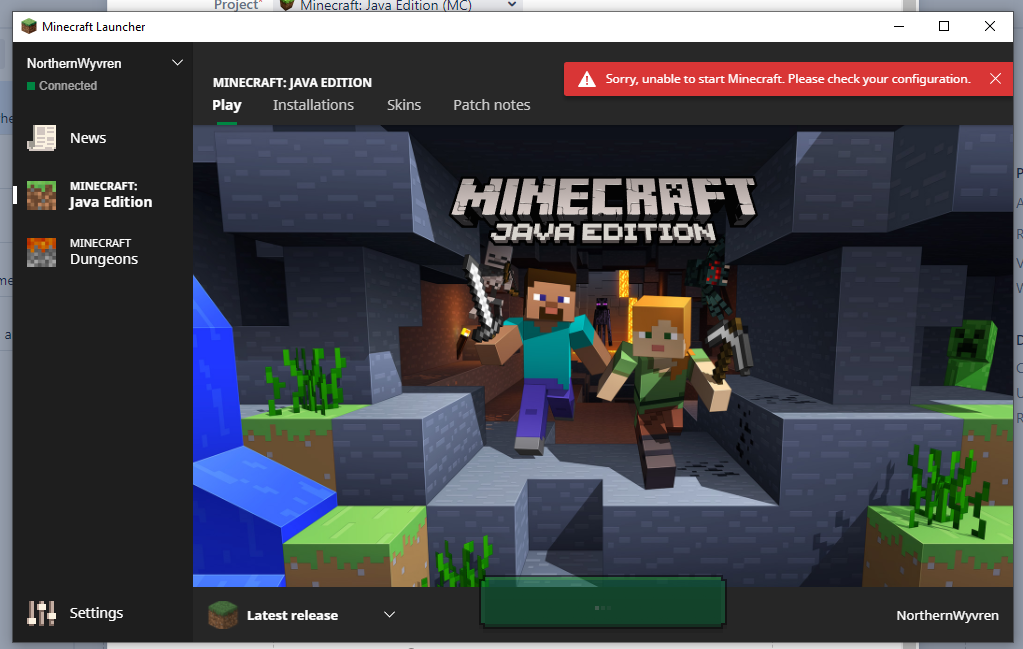The width and height of the screenshot is (1023, 649).
Task: Open Minecraft Dungeons sidebar icon
Action: [42, 251]
